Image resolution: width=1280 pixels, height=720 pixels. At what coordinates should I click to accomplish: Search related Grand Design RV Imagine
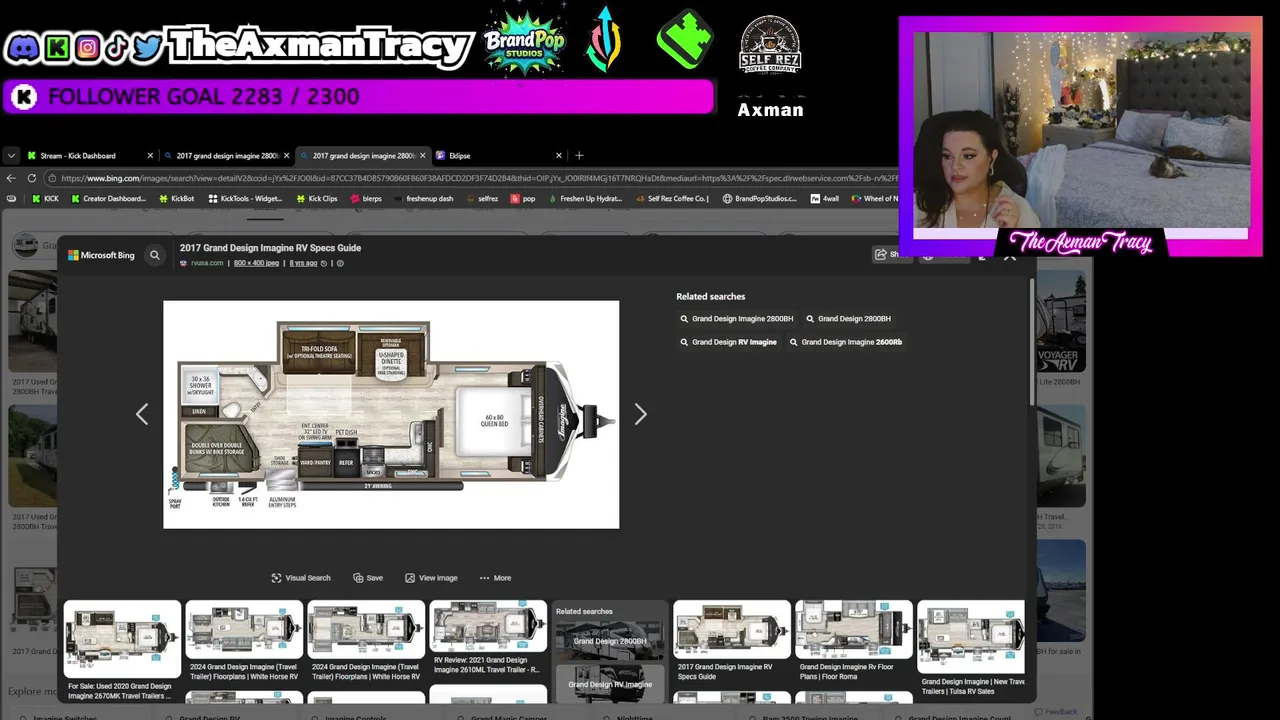point(728,342)
